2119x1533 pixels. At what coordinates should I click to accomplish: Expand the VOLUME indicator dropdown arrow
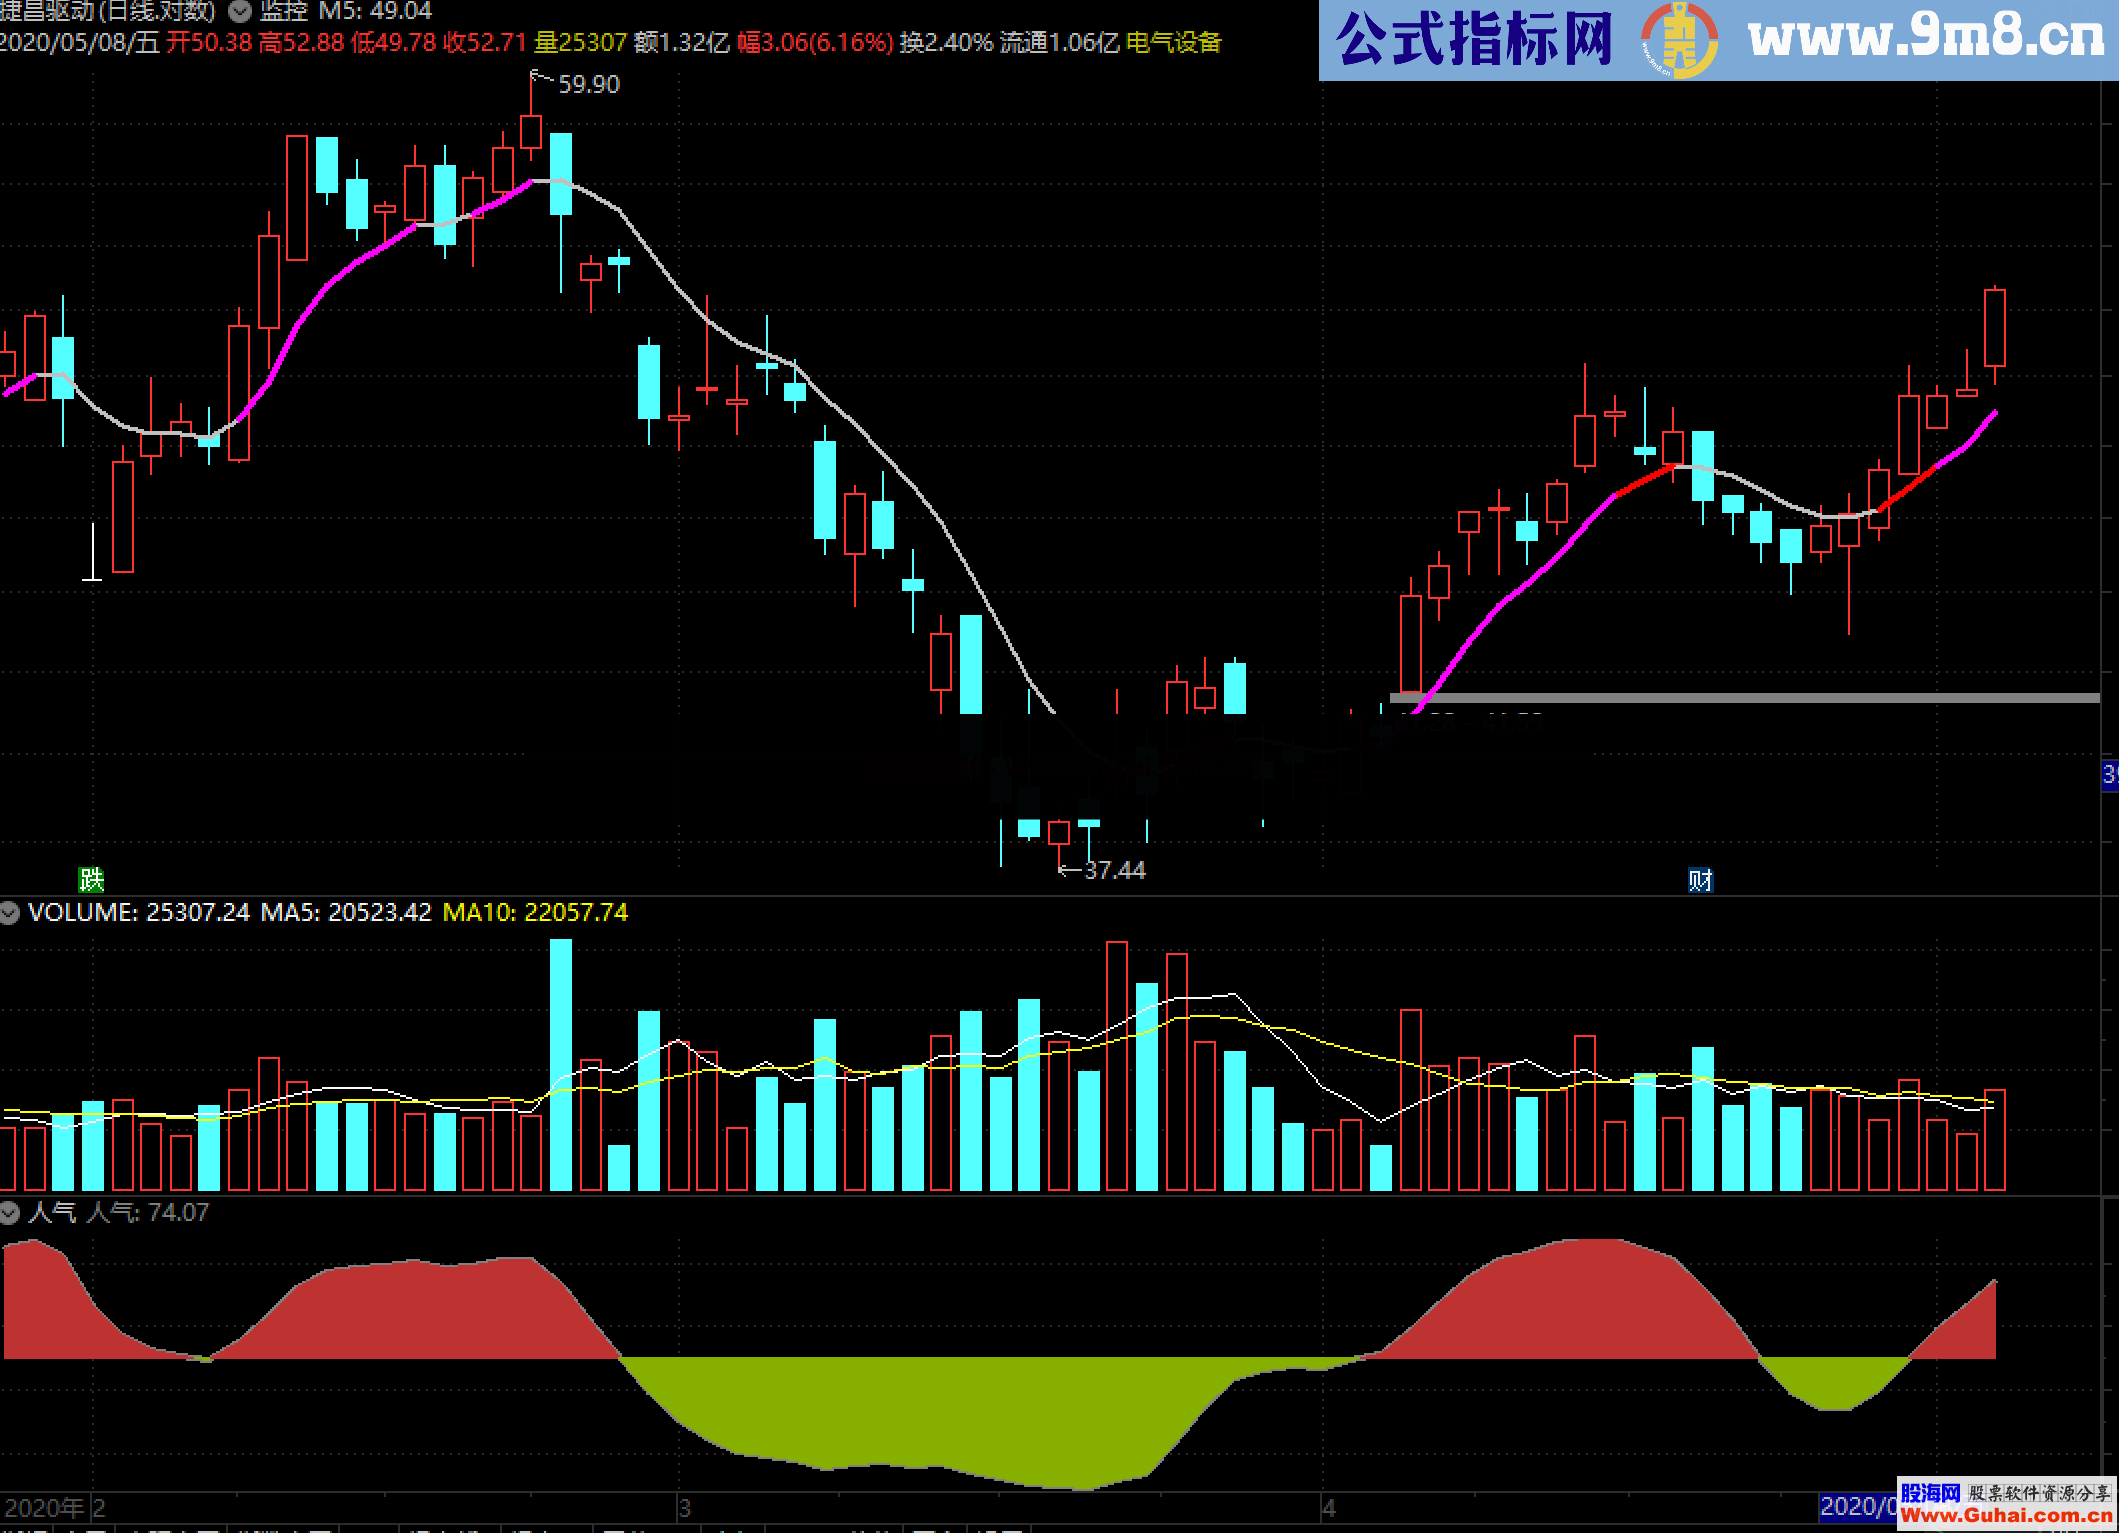(x=10, y=912)
